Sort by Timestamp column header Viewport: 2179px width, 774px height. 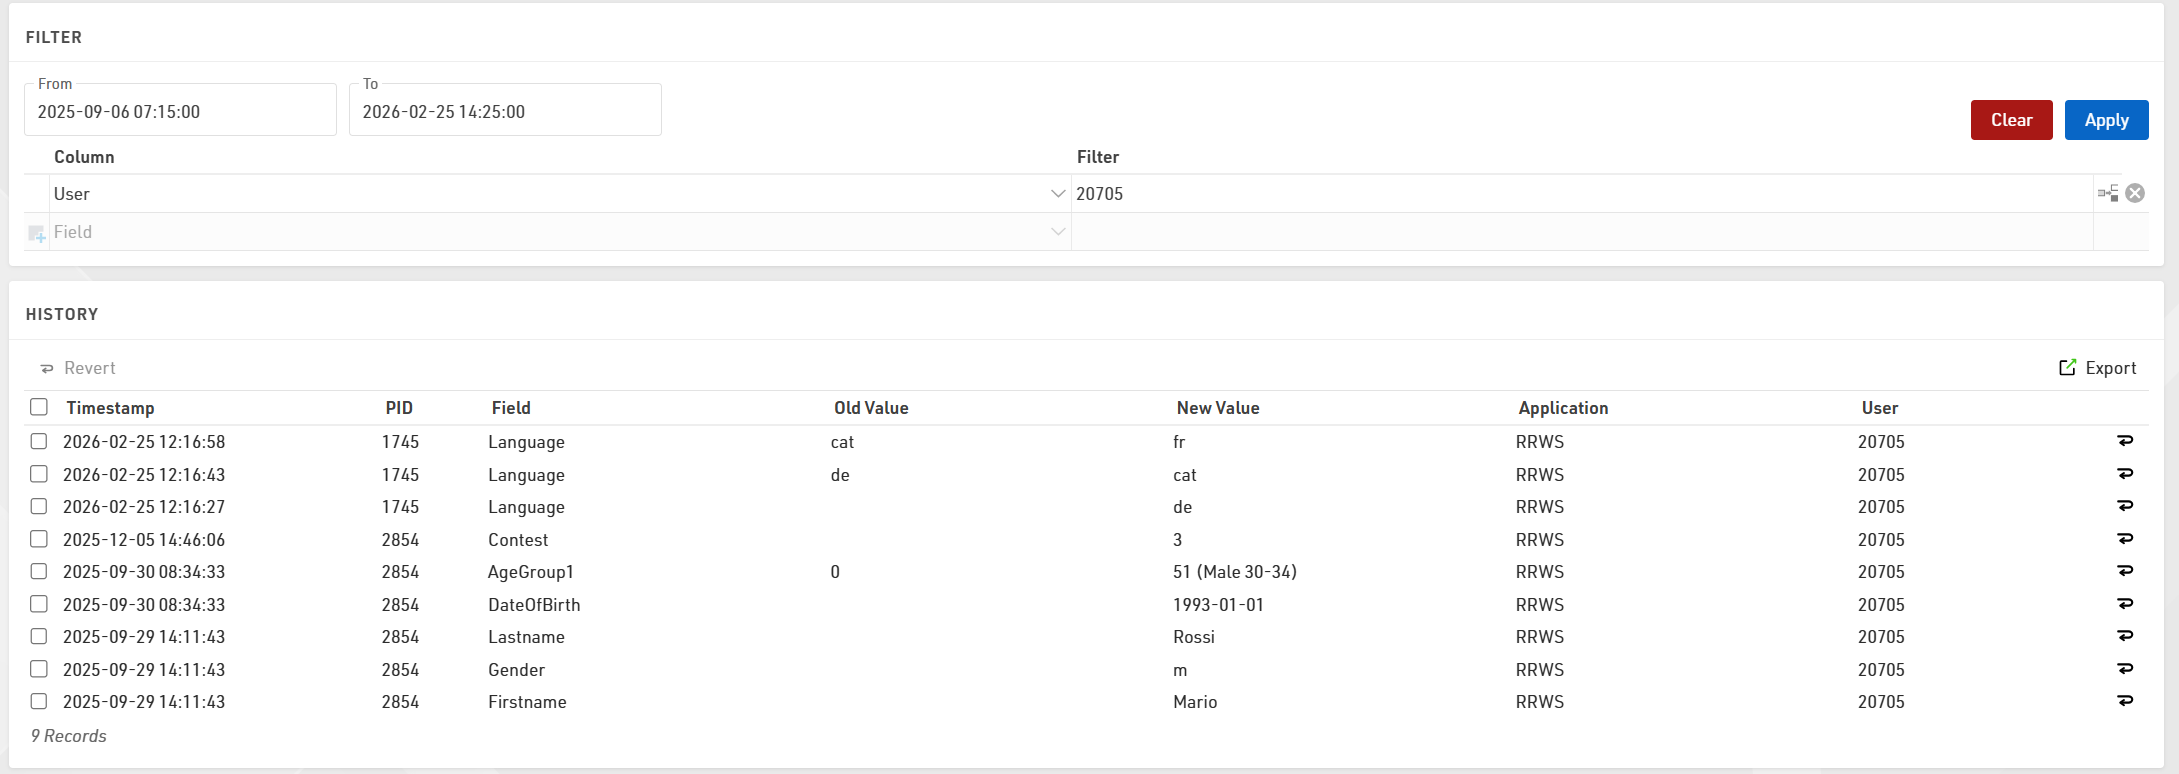[110, 408]
